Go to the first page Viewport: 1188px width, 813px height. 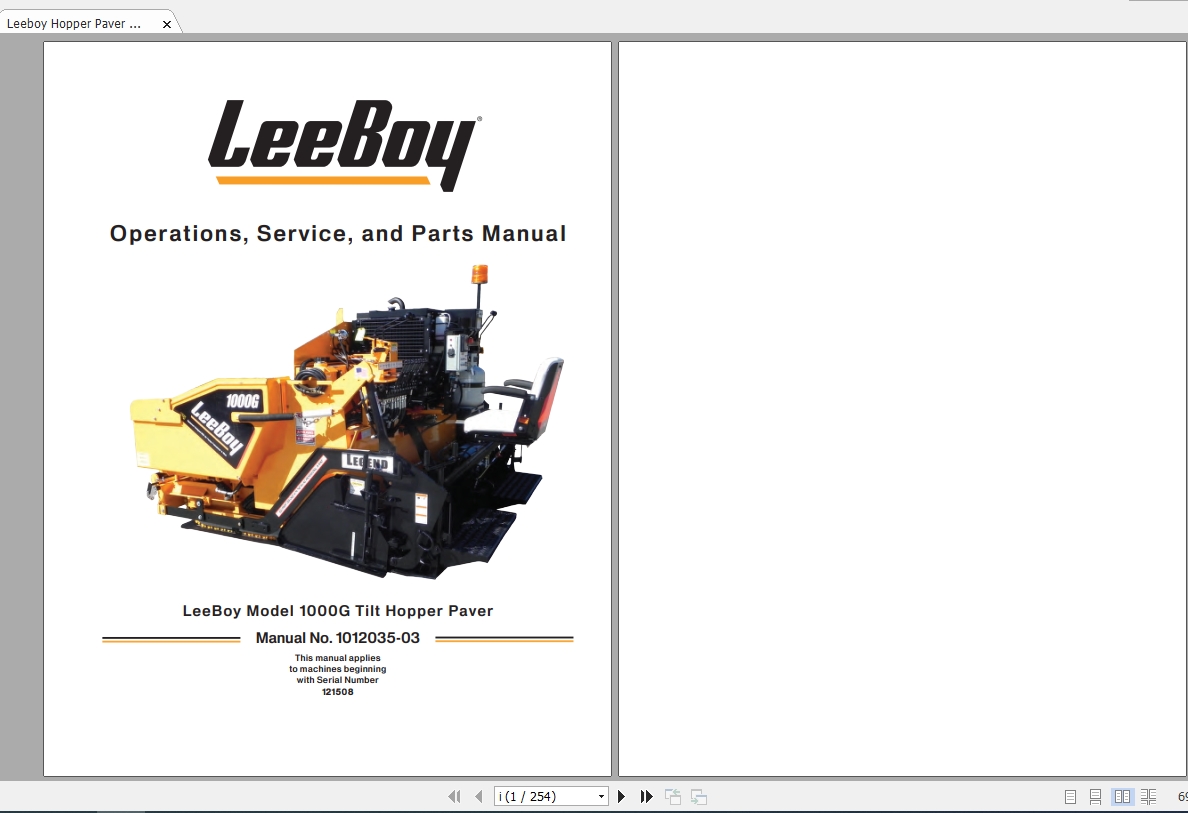(x=454, y=797)
